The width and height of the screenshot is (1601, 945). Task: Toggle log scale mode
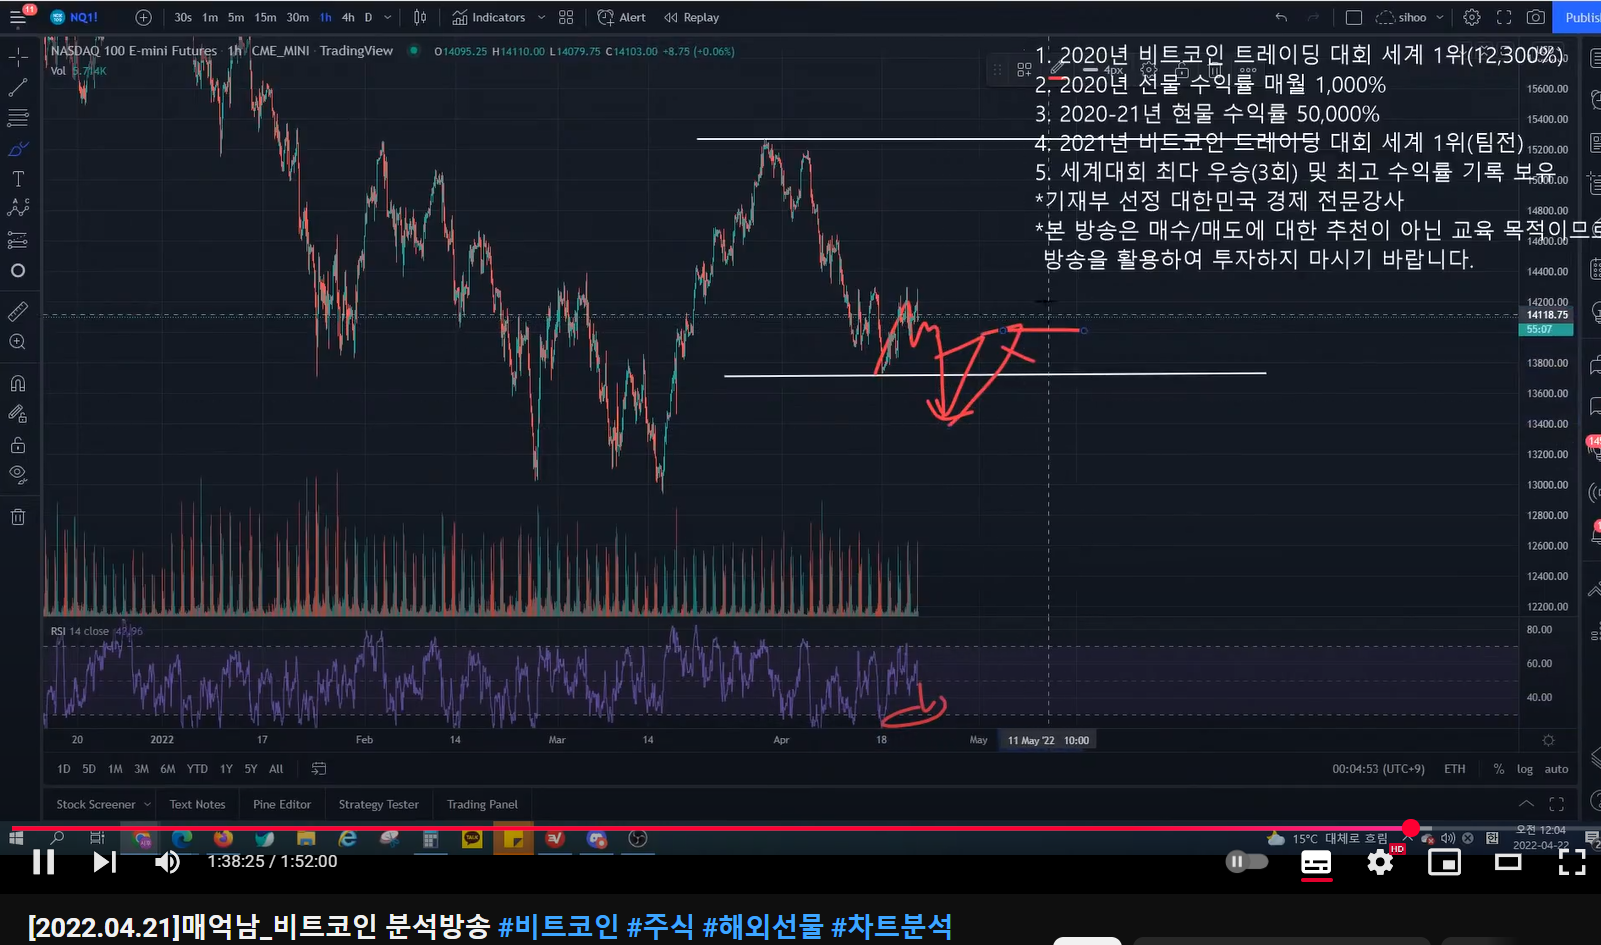pos(1524,769)
